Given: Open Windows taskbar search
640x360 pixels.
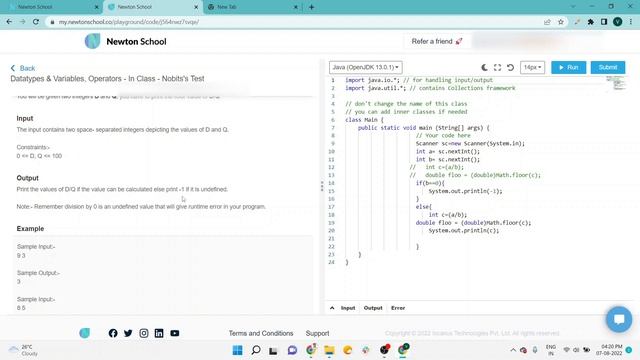Looking at the screenshot, I should pyautogui.click(x=256, y=350).
